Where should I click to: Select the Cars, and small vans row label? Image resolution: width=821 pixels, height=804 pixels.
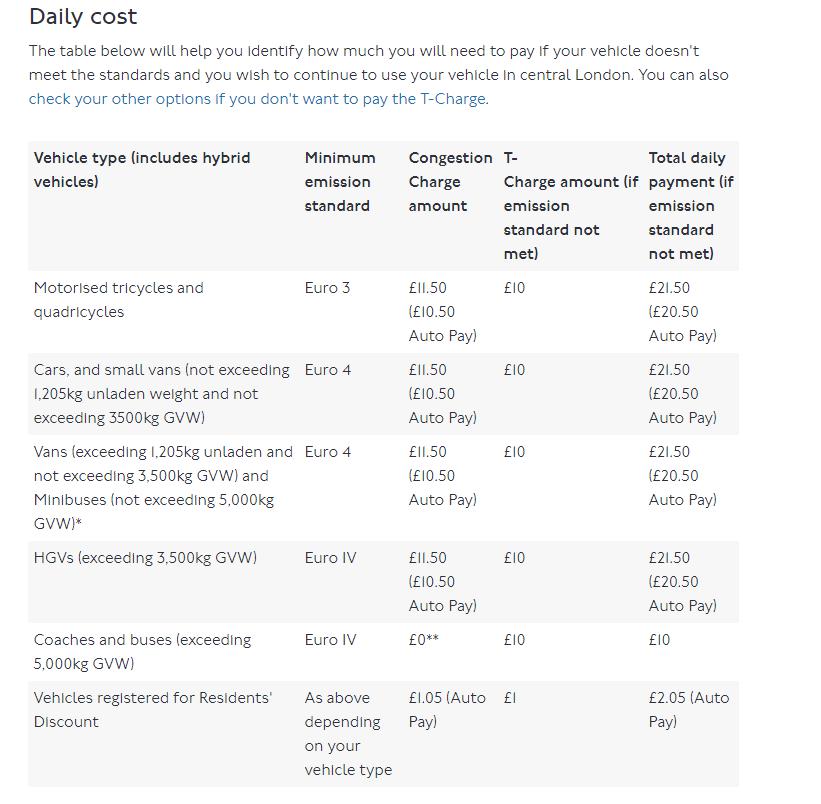(161, 394)
